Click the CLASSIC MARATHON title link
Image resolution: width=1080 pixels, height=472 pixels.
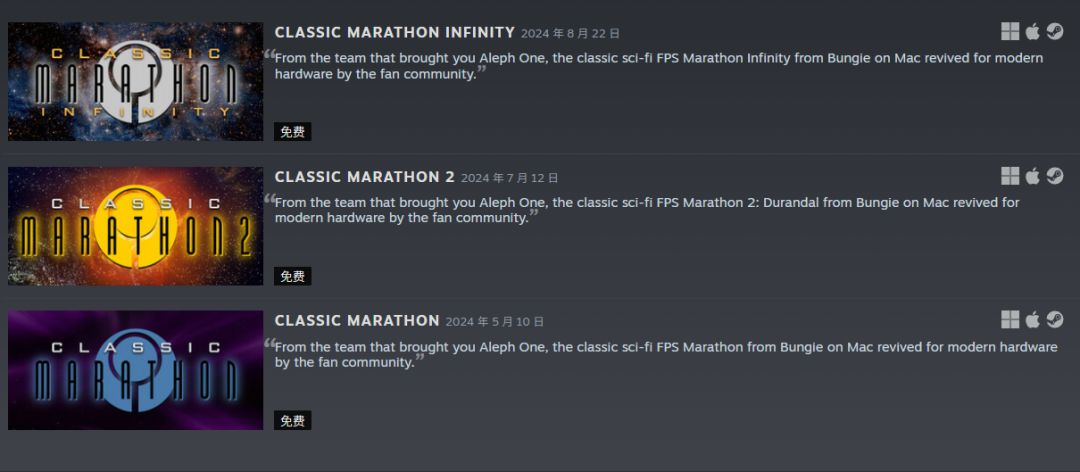(x=357, y=321)
